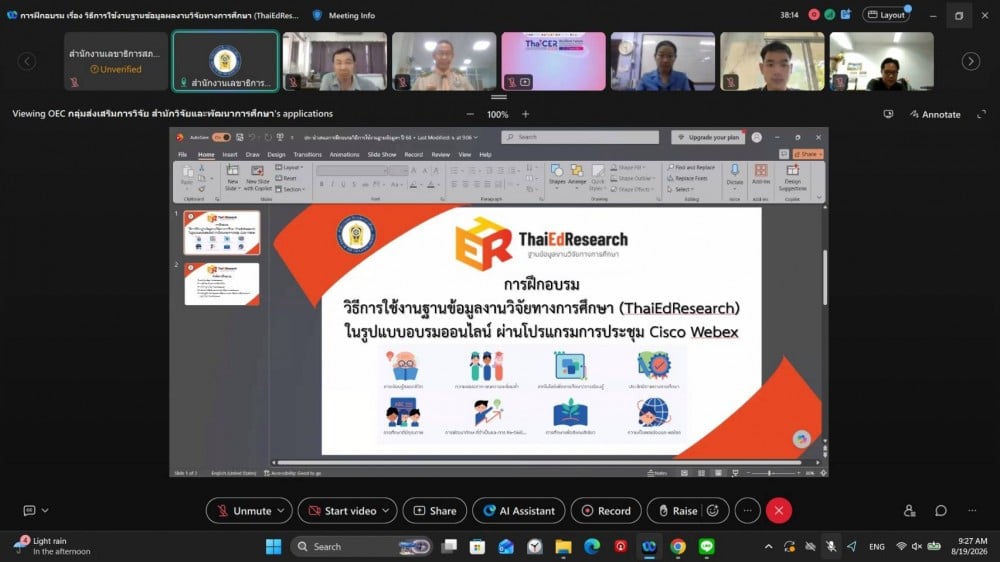Open PowerPoint Slide Show tab
Viewport: 1000px width, 562px height.
tap(381, 154)
